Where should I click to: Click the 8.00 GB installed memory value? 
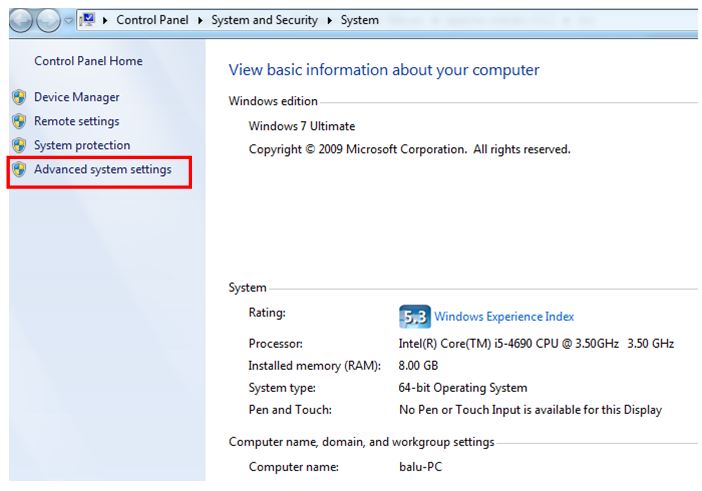[x=418, y=365]
